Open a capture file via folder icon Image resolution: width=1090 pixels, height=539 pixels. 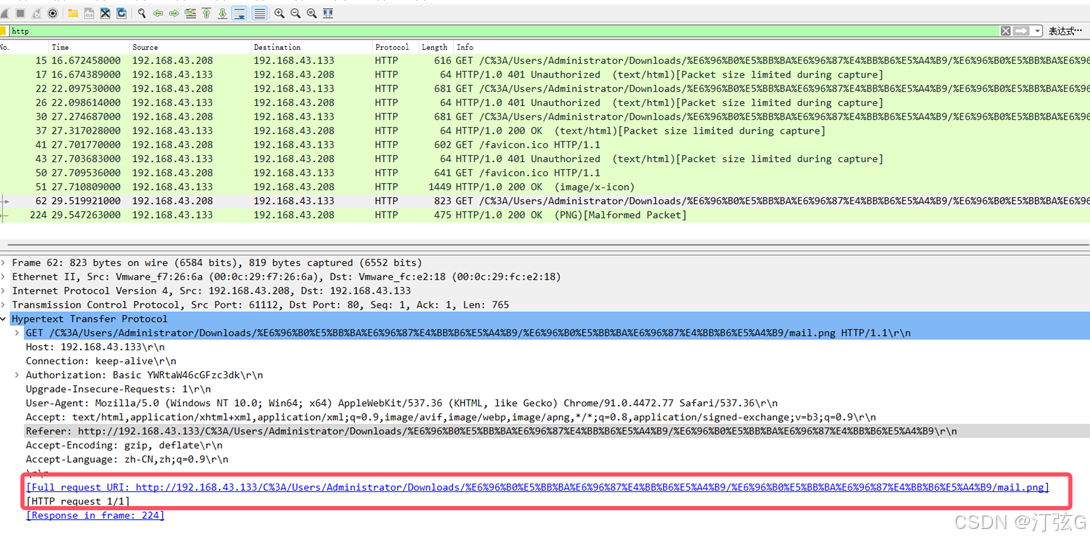[x=73, y=13]
